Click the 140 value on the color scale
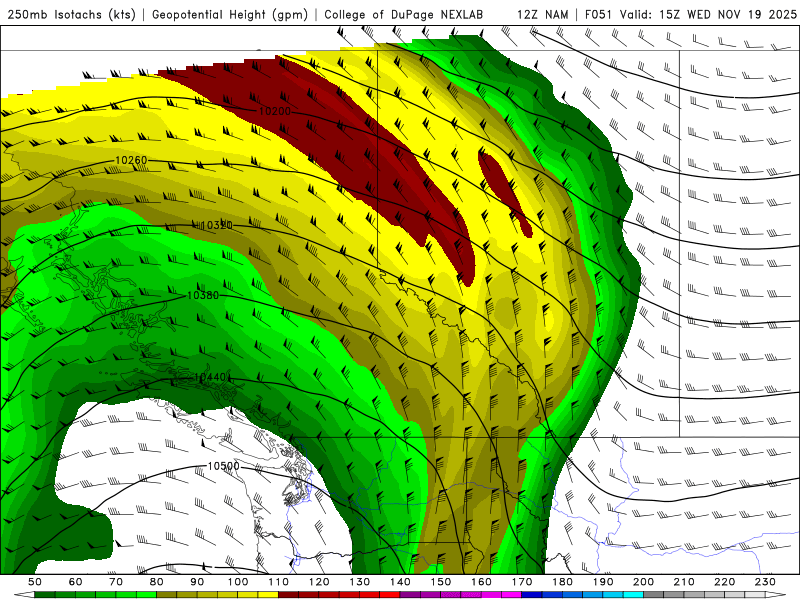Image resolution: width=800 pixels, height=600 pixels. tap(401, 582)
